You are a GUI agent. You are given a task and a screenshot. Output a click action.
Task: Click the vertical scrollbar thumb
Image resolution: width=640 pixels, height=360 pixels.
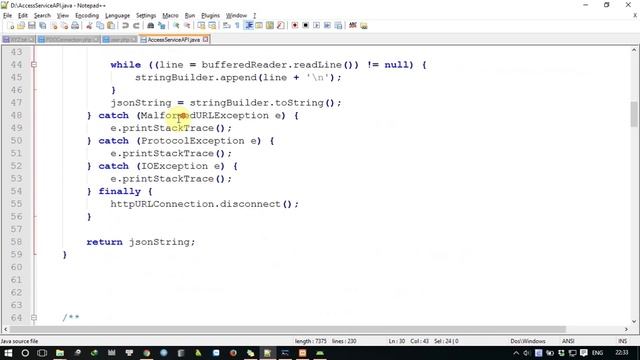click(x=634, y=115)
